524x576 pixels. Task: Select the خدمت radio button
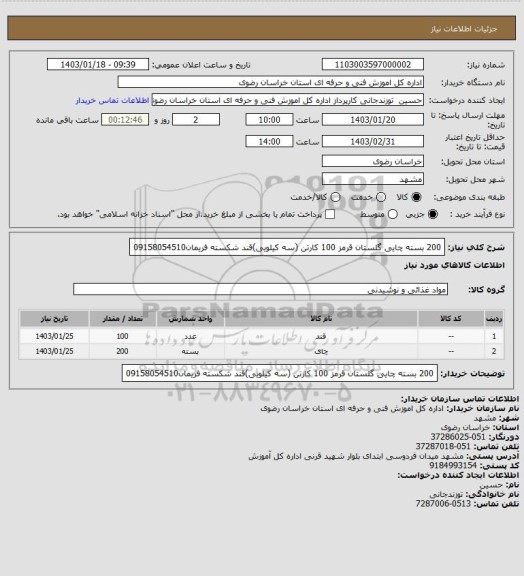[x=381, y=197]
